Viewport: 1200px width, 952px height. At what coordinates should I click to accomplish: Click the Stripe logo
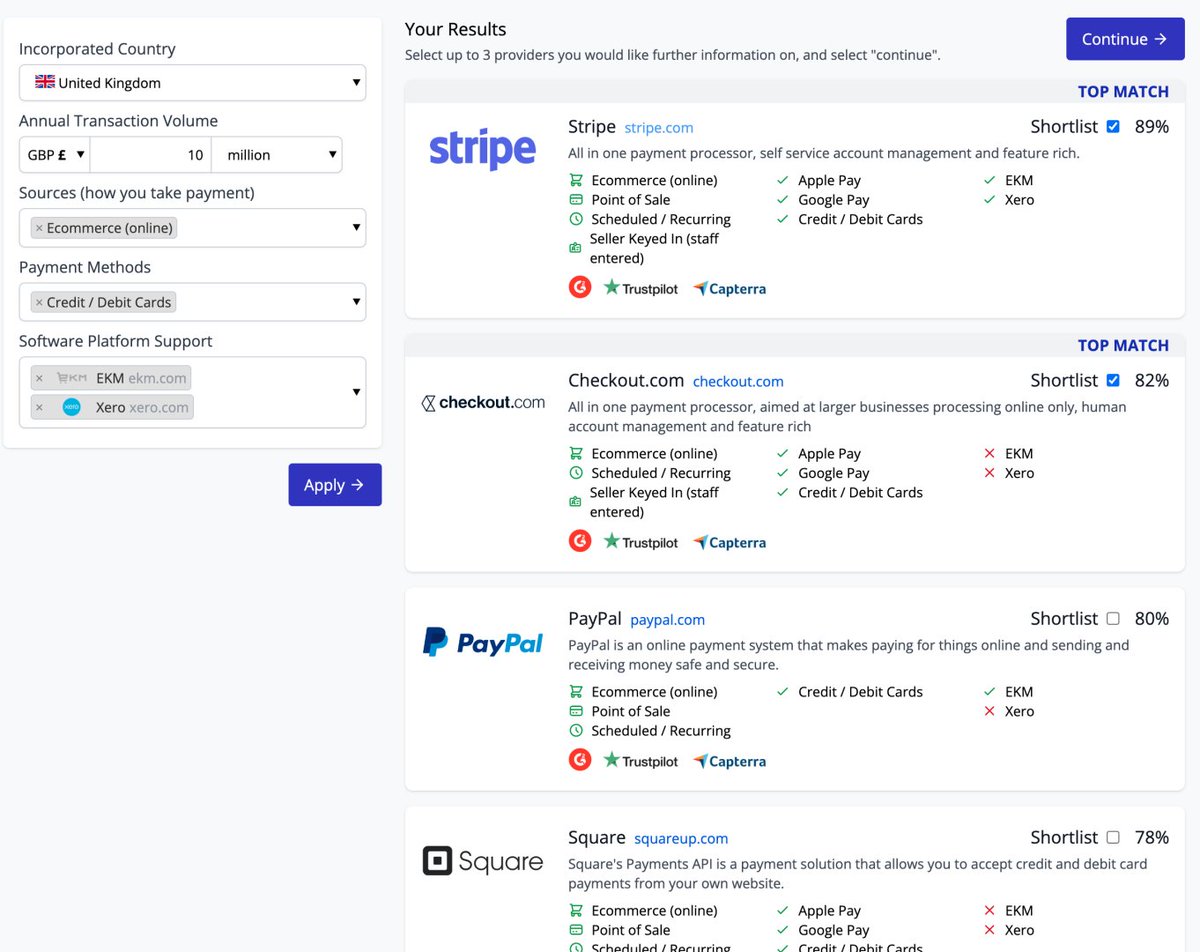(x=482, y=150)
